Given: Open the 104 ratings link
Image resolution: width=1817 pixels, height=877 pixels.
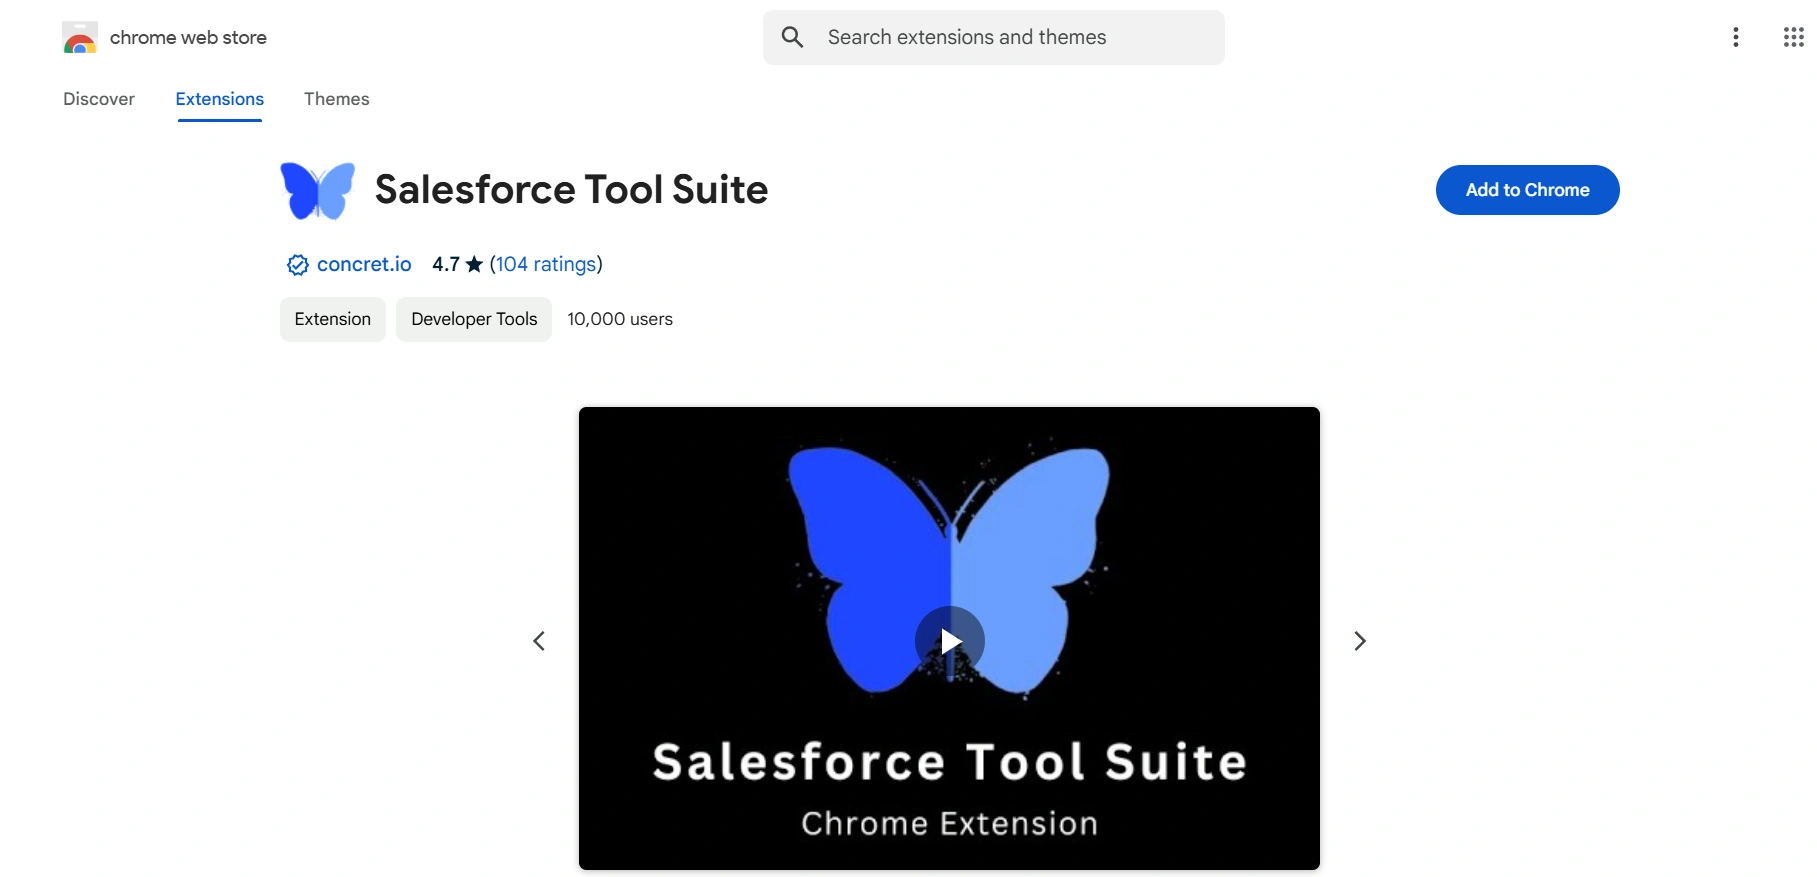Looking at the screenshot, I should click(546, 264).
